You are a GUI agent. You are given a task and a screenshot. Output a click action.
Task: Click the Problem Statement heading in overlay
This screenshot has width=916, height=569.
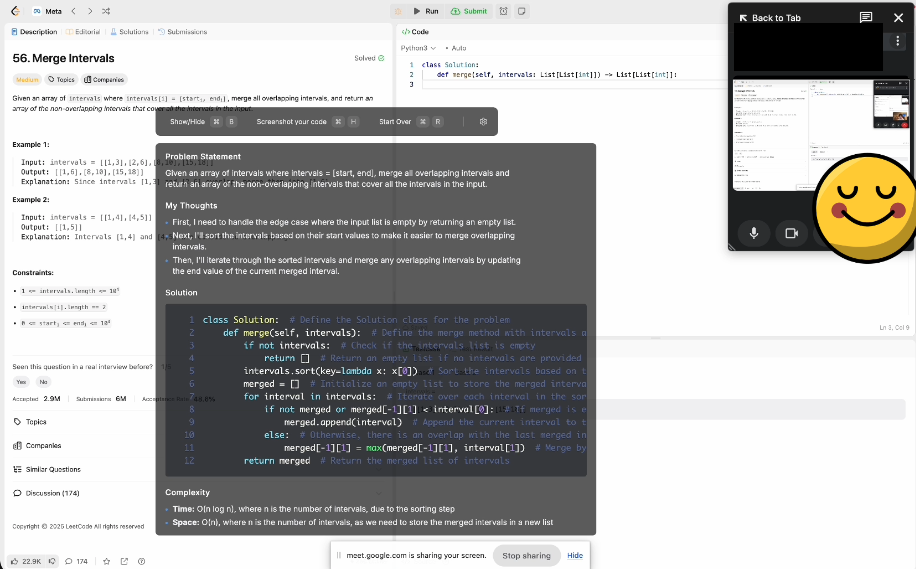(203, 157)
